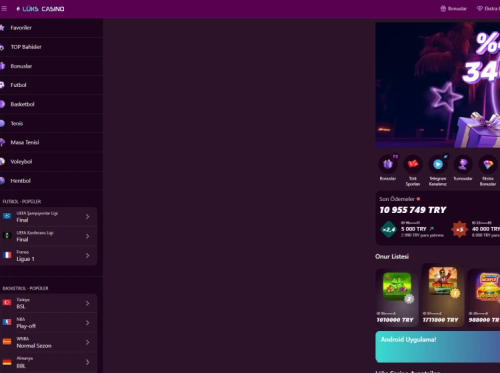Open the 980000 TRY game card
This screenshot has width=500, height=373.
coord(484,298)
